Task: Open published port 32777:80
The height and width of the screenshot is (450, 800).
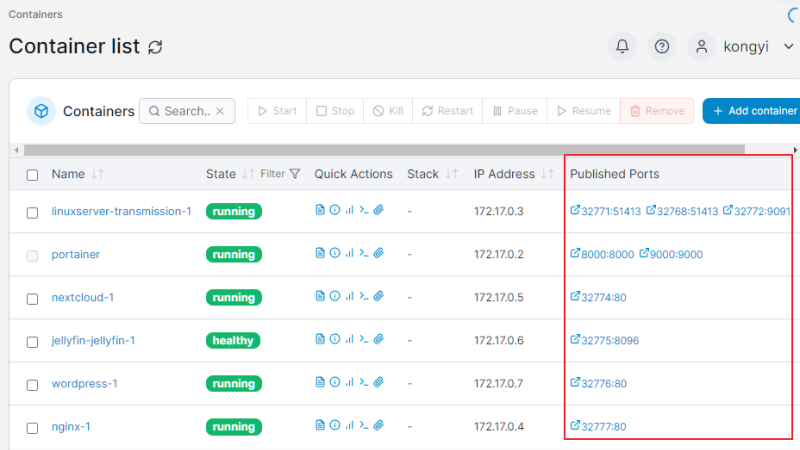Action: click(598, 427)
